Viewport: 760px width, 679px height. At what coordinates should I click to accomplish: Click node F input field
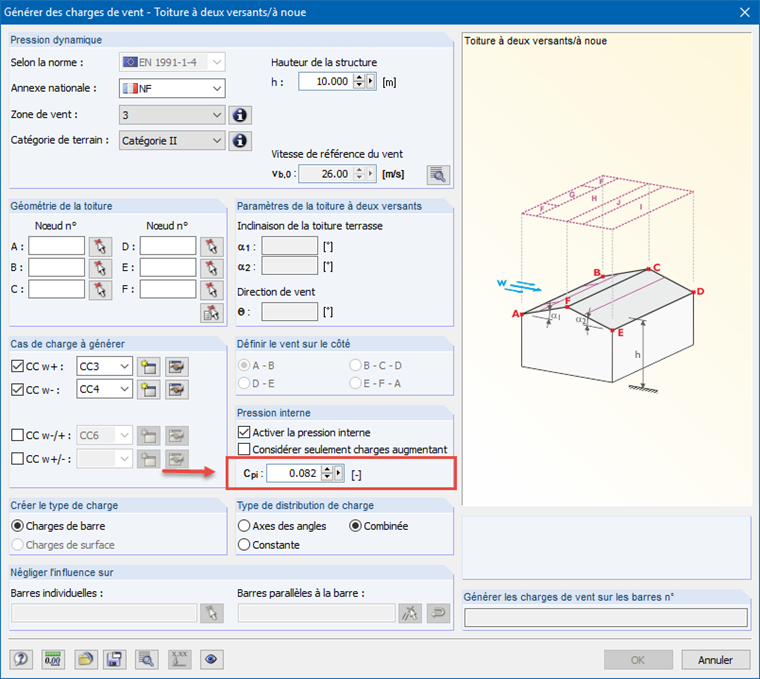click(x=168, y=289)
